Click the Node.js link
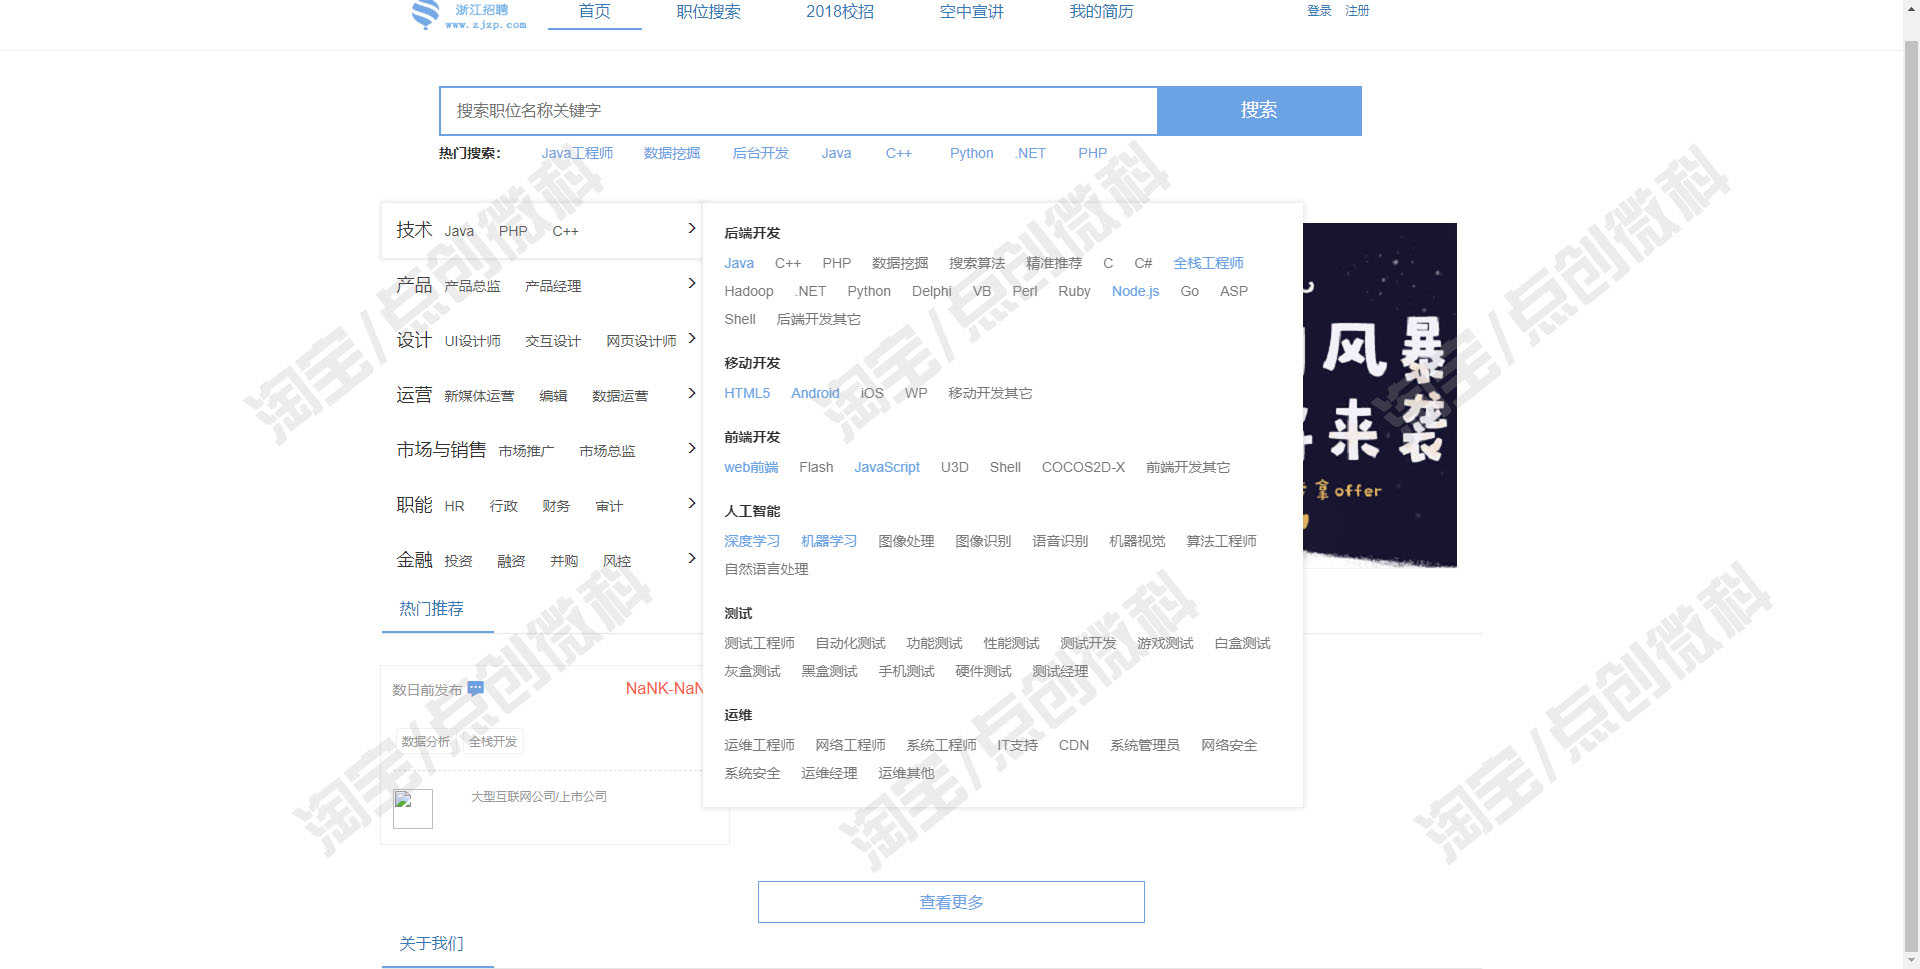 pyautogui.click(x=1135, y=291)
